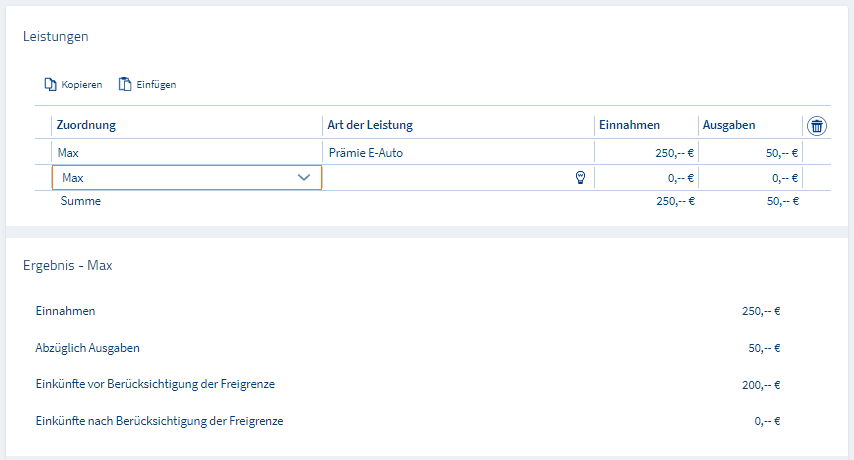
Task: Click the Einfügen text button
Action: [156, 84]
